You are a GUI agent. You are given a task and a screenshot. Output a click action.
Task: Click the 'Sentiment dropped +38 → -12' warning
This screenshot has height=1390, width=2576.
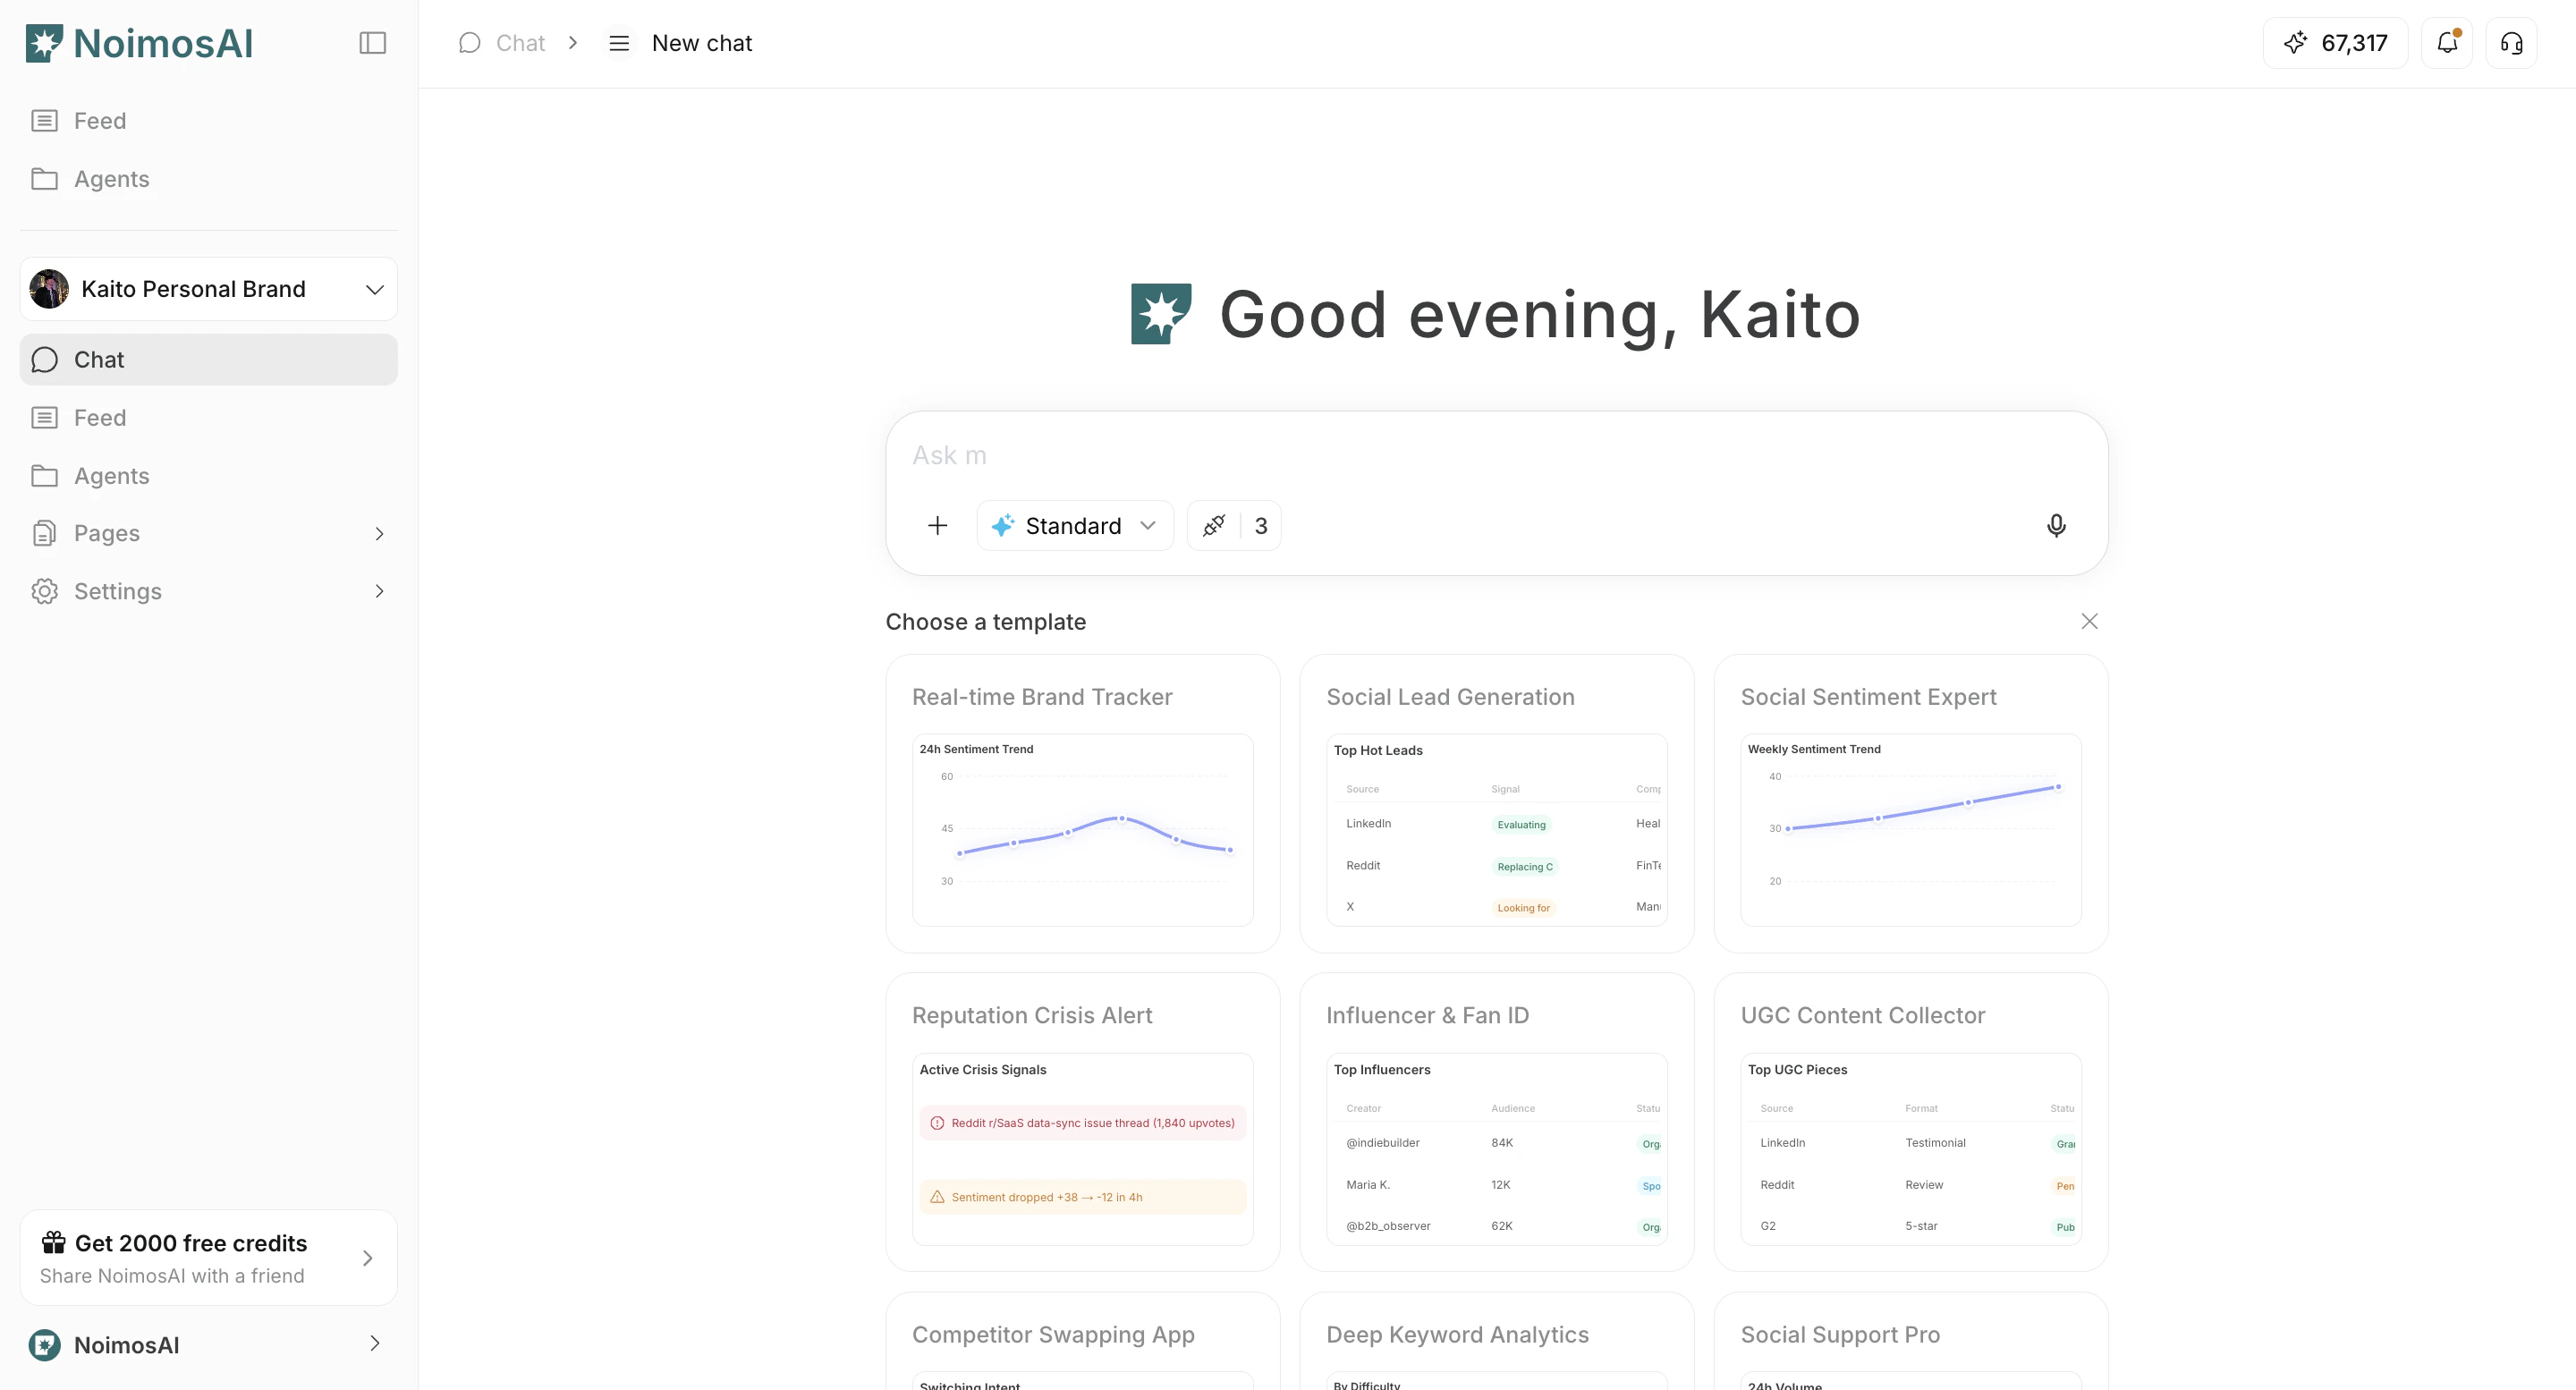click(x=1082, y=1197)
